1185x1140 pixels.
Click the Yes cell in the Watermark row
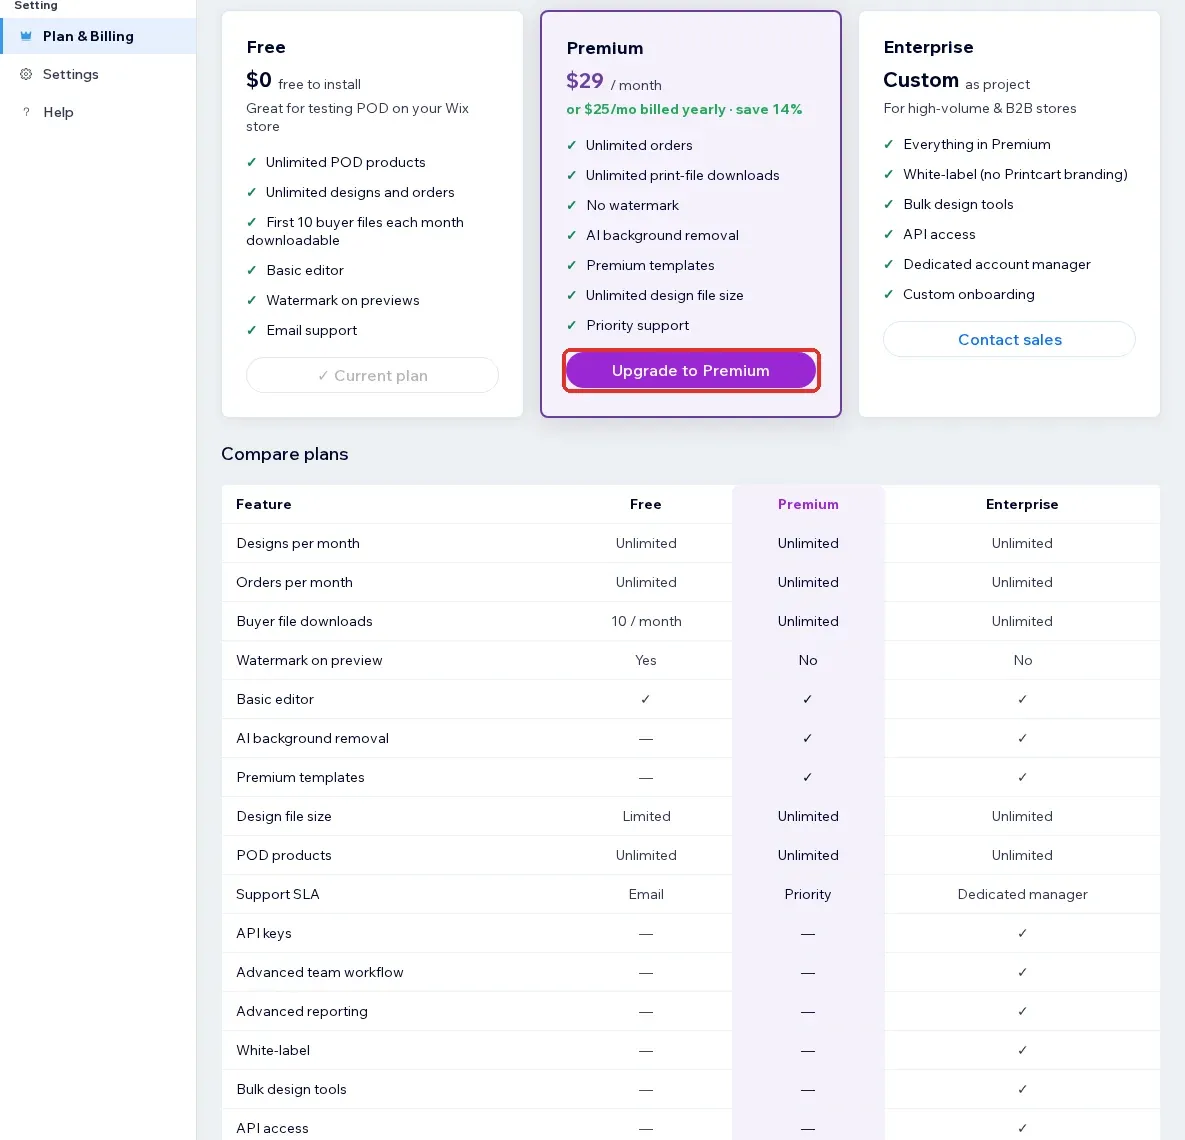645,660
